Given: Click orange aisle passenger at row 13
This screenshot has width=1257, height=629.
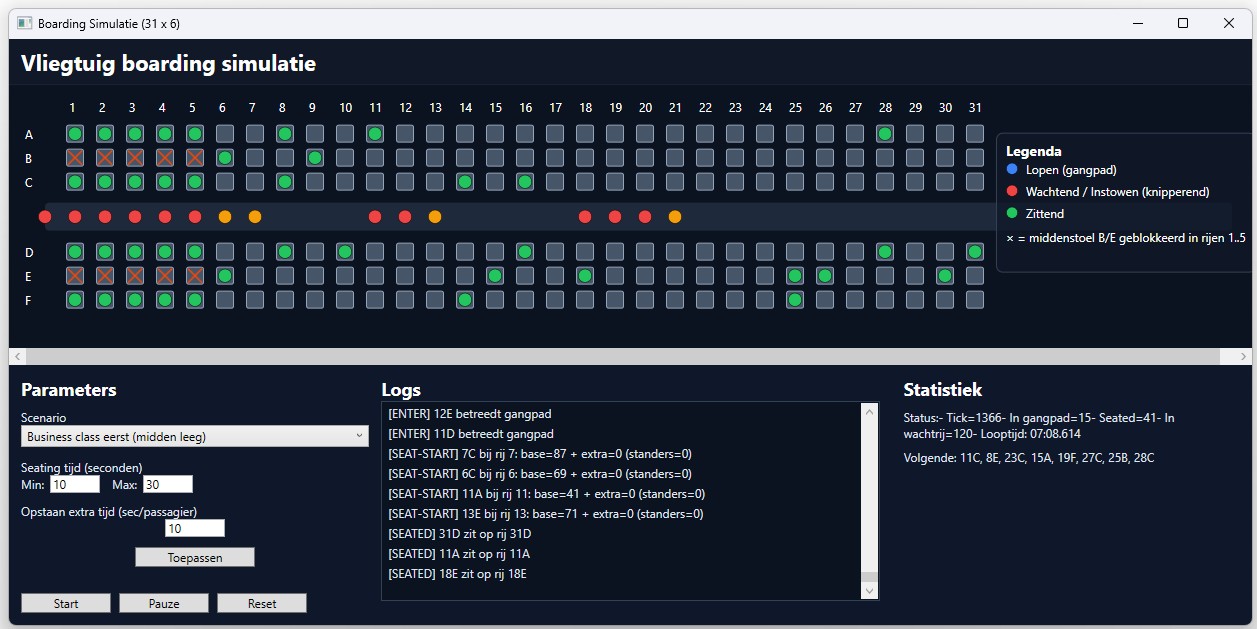Looking at the screenshot, I should pyautogui.click(x=435, y=217).
